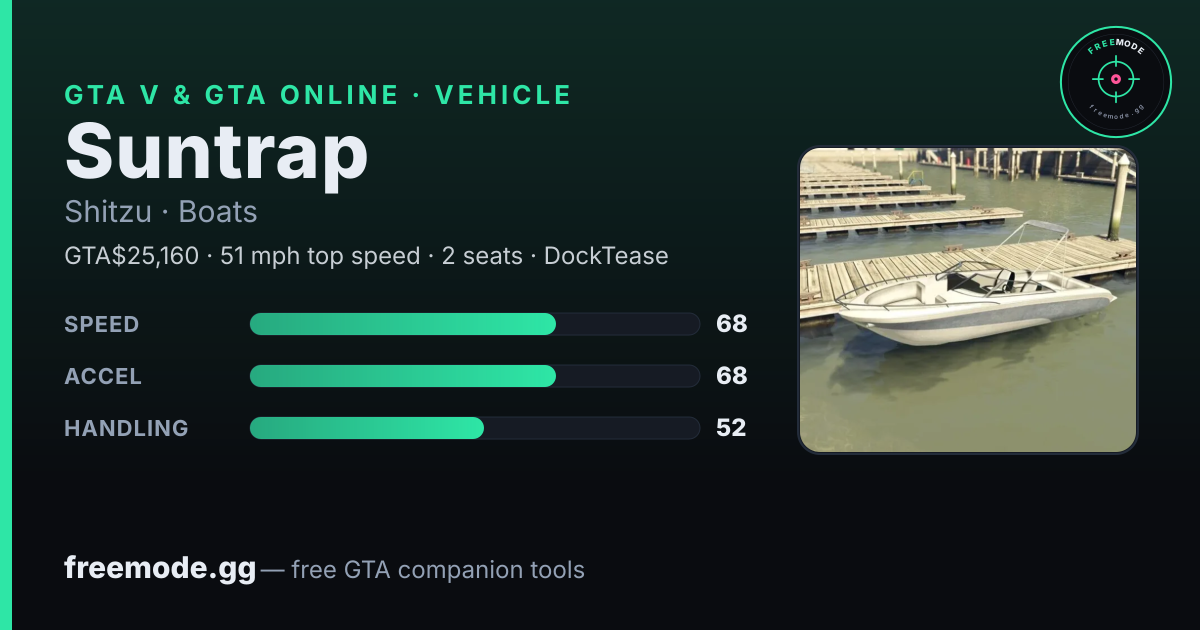Click the GTA$25,160 price text
Viewport: 1200px width, 630px height.
tap(132, 256)
